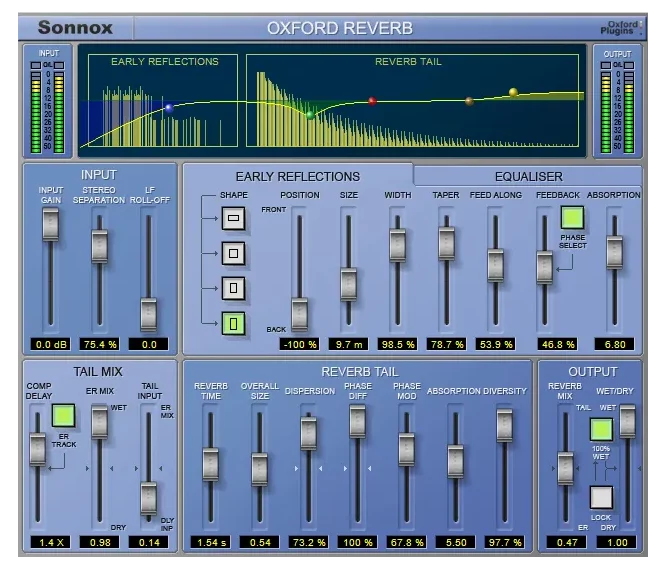Screen dimensions: 667x570
Task: Click the LF Roll-Off value 0.0
Action: [x=148, y=344]
